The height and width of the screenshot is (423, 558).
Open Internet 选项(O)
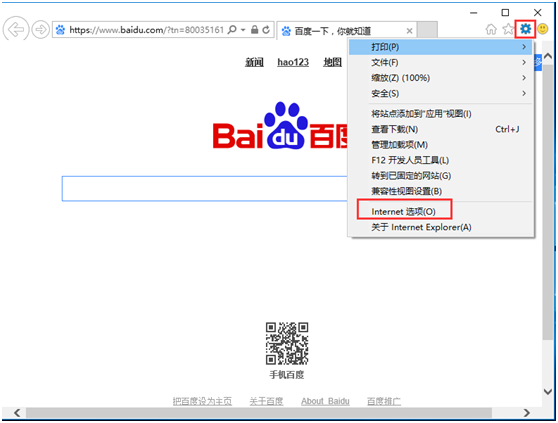[440, 212]
